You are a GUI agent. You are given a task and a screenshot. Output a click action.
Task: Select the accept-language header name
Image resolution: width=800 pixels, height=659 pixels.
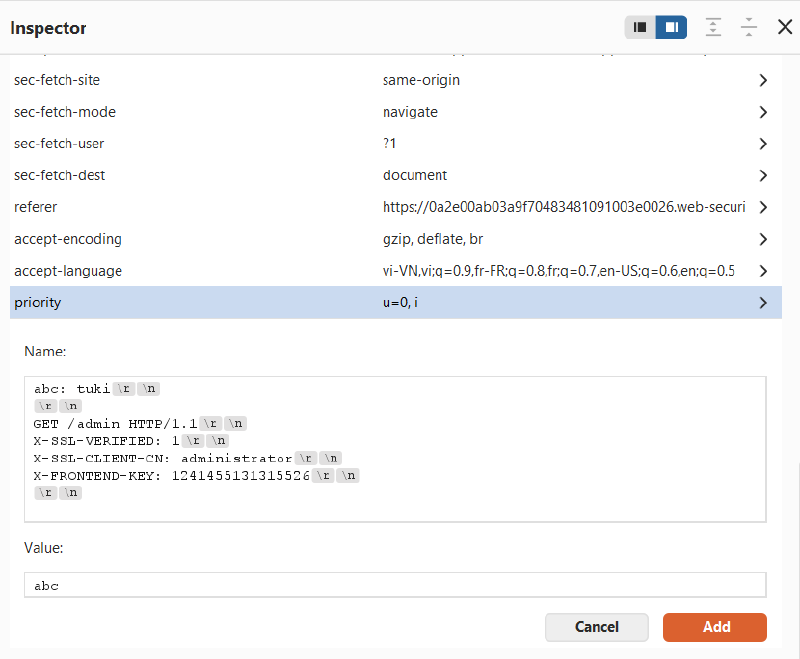click(x=68, y=271)
